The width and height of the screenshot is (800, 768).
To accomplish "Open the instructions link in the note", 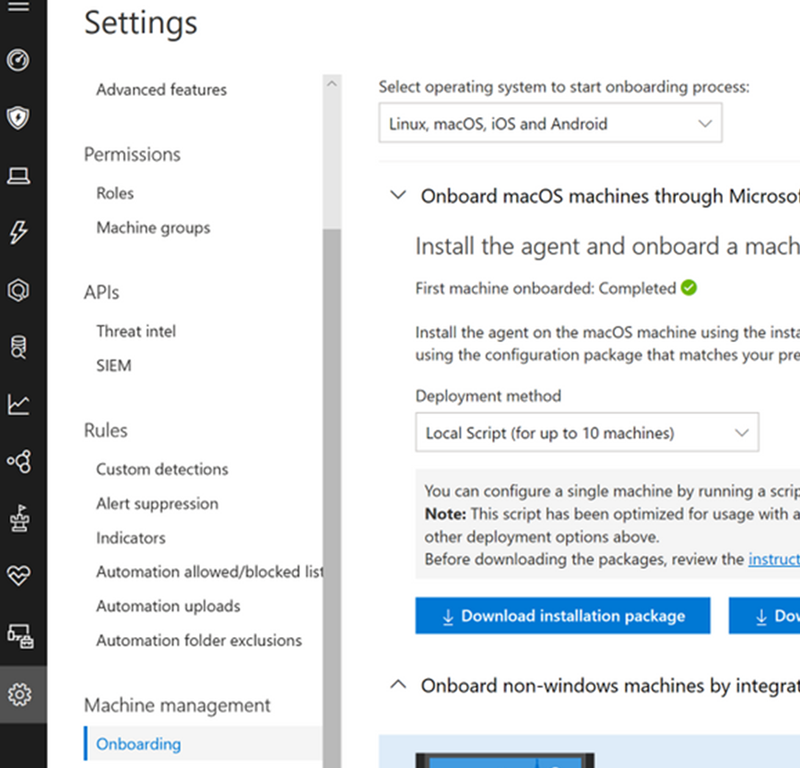I will [x=773, y=559].
